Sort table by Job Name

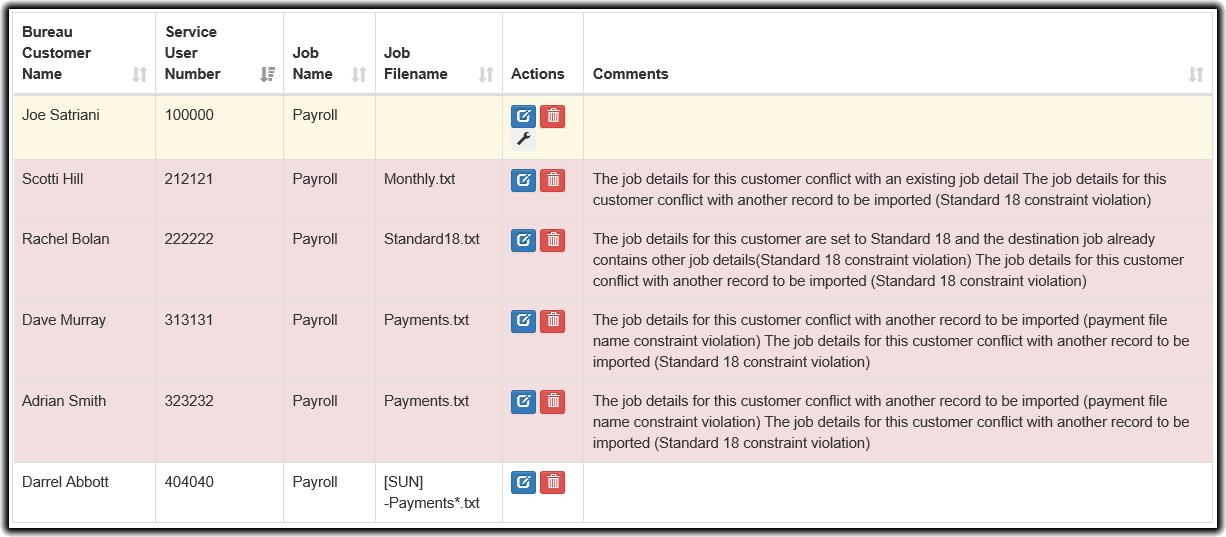point(359,74)
